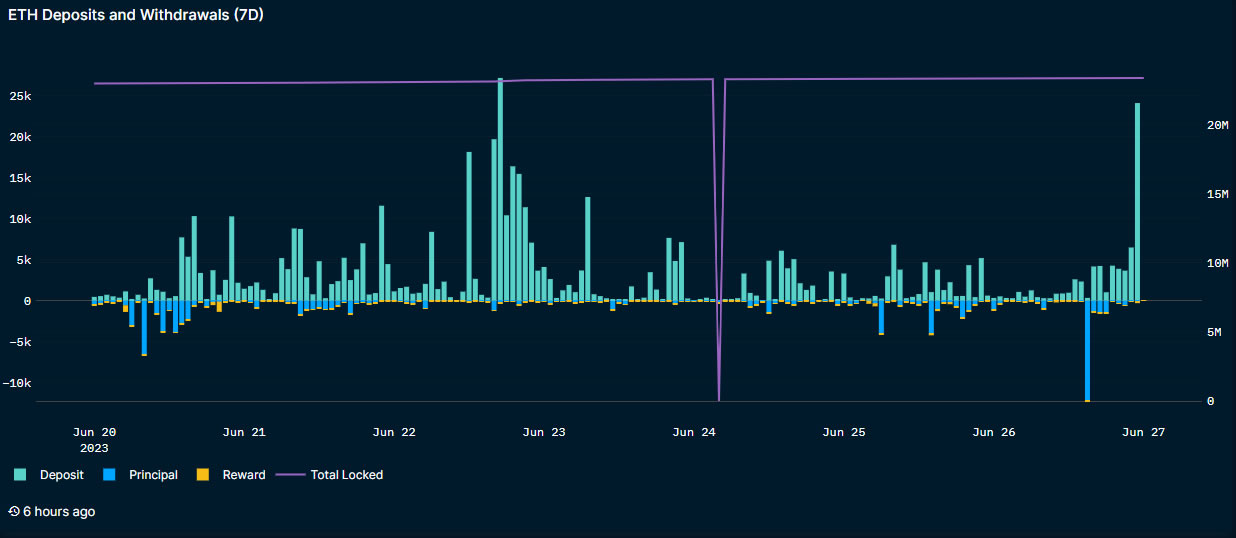The image size is (1236, 538).
Task: Toggle the Reward series label in legend
Action: tap(244, 475)
